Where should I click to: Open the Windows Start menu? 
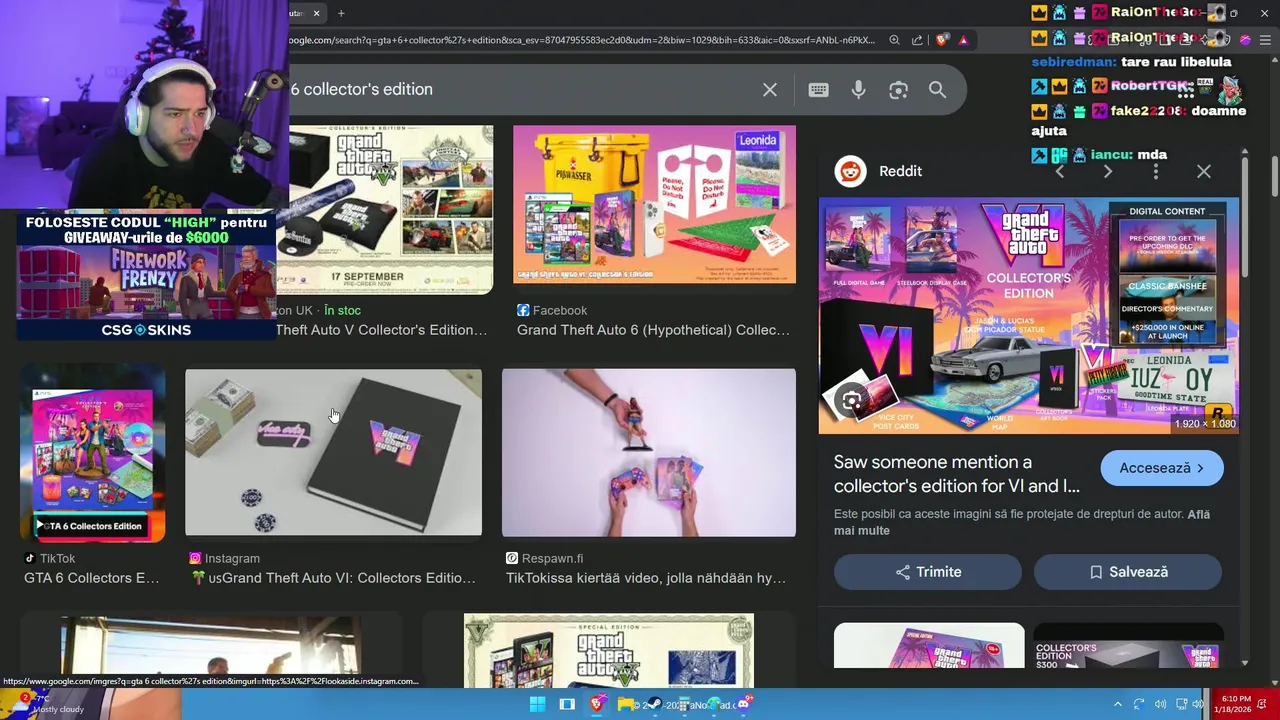(537, 704)
